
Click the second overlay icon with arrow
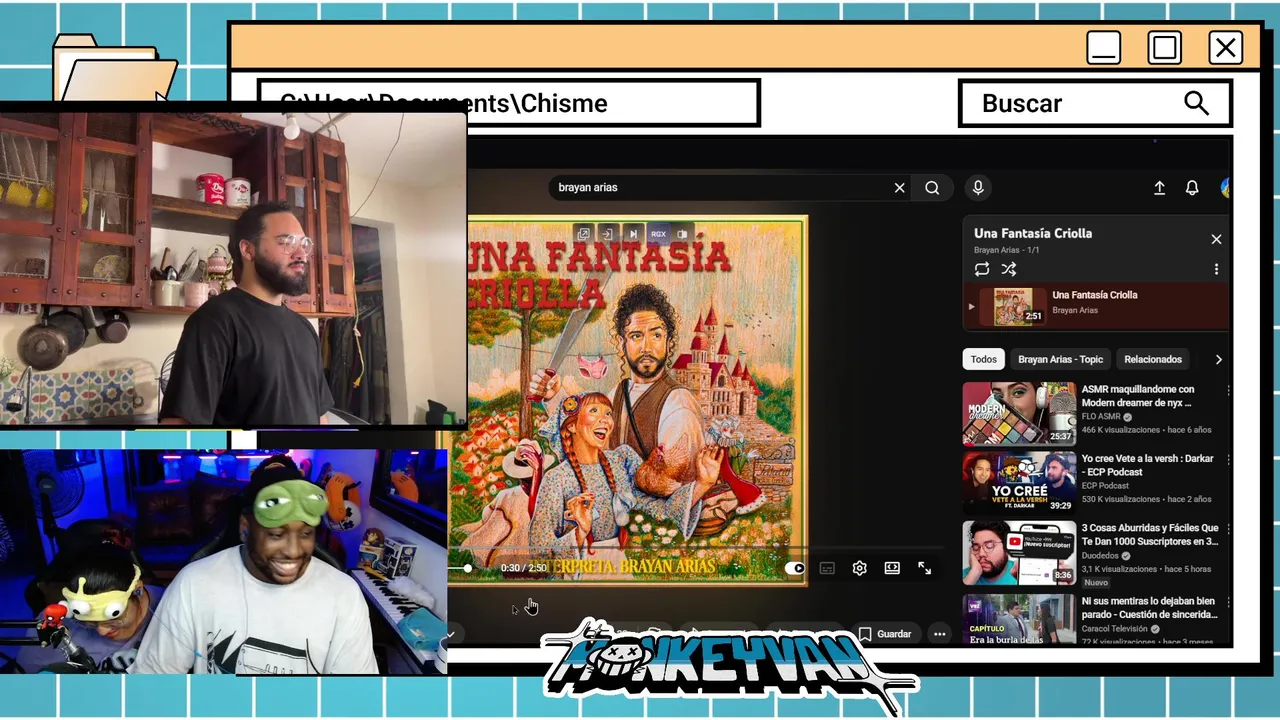607,234
